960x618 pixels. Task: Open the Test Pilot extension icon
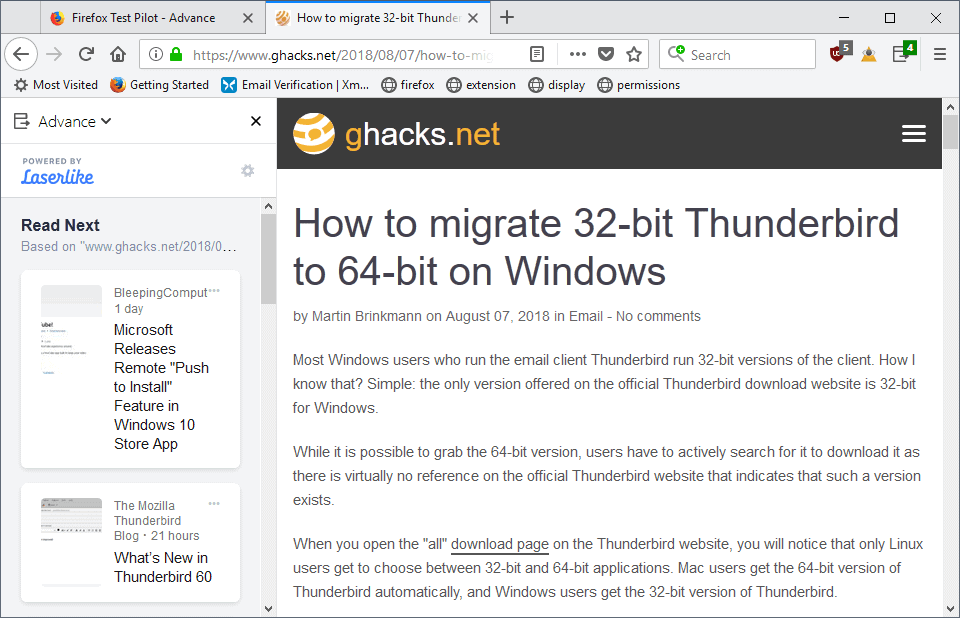coord(869,55)
